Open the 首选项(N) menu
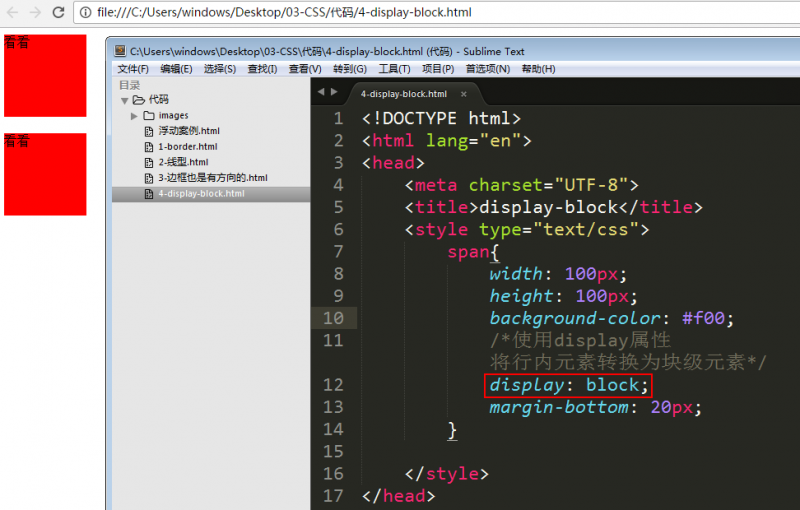This screenshot has height=510, width=800. click(x=488, y=69)
